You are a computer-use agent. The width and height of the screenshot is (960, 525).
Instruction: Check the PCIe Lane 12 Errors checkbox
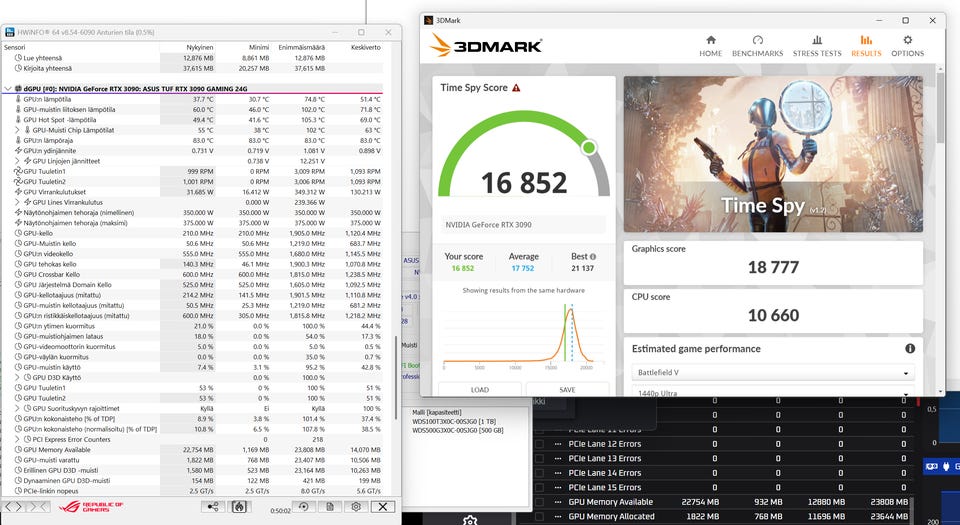(x=539, y=444)
